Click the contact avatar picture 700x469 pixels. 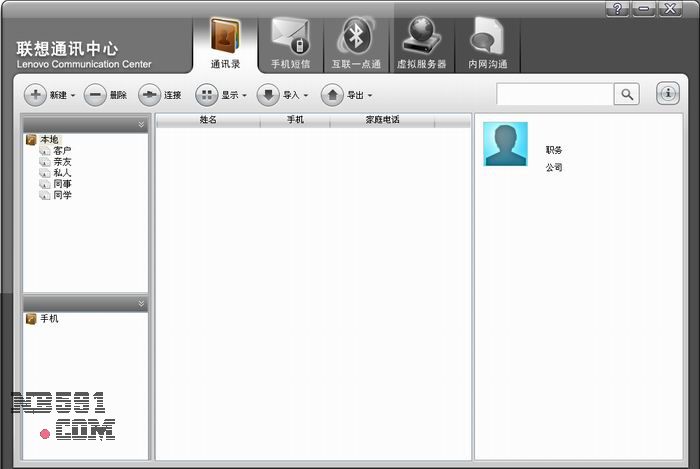coord(505,144)
